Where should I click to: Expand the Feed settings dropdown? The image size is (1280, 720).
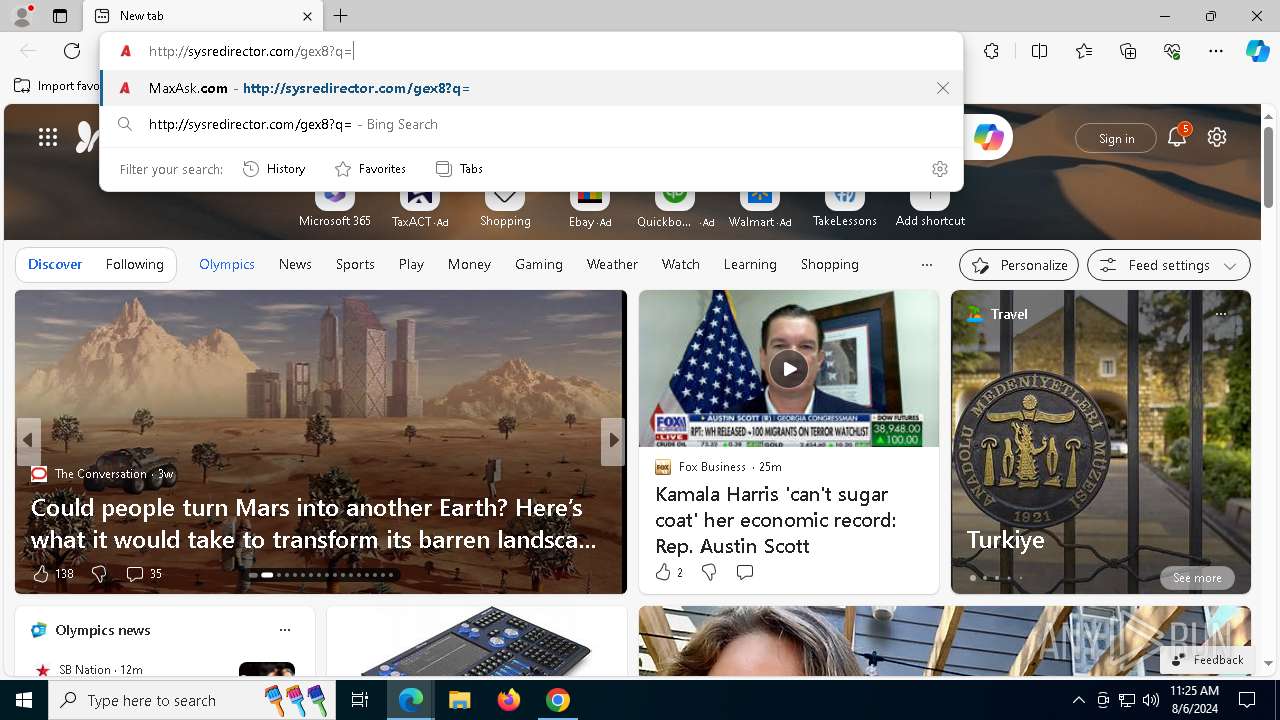pos(1169,265)
